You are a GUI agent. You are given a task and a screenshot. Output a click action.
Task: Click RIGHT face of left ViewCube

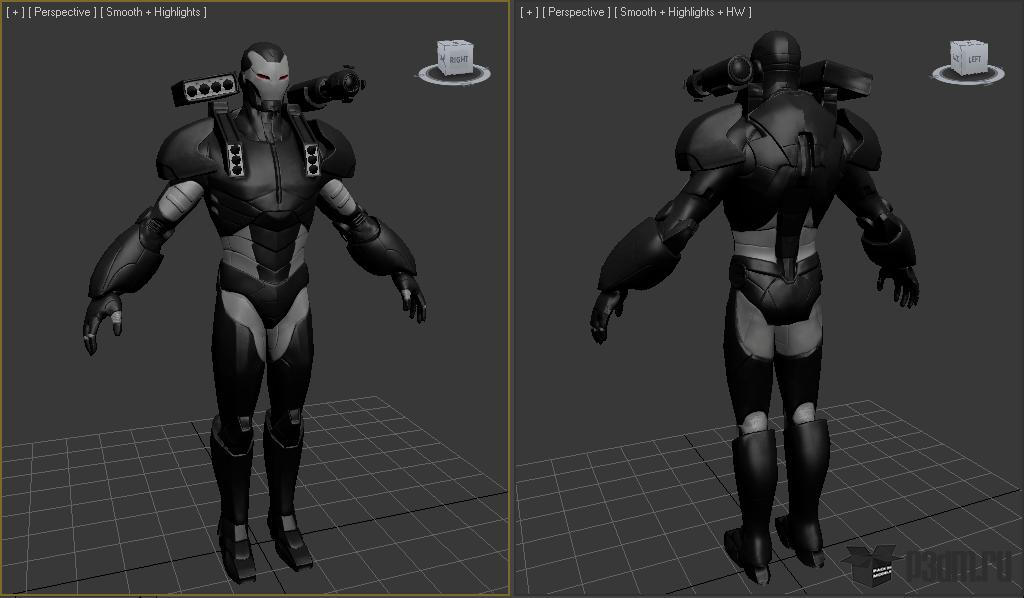point(459,60)
